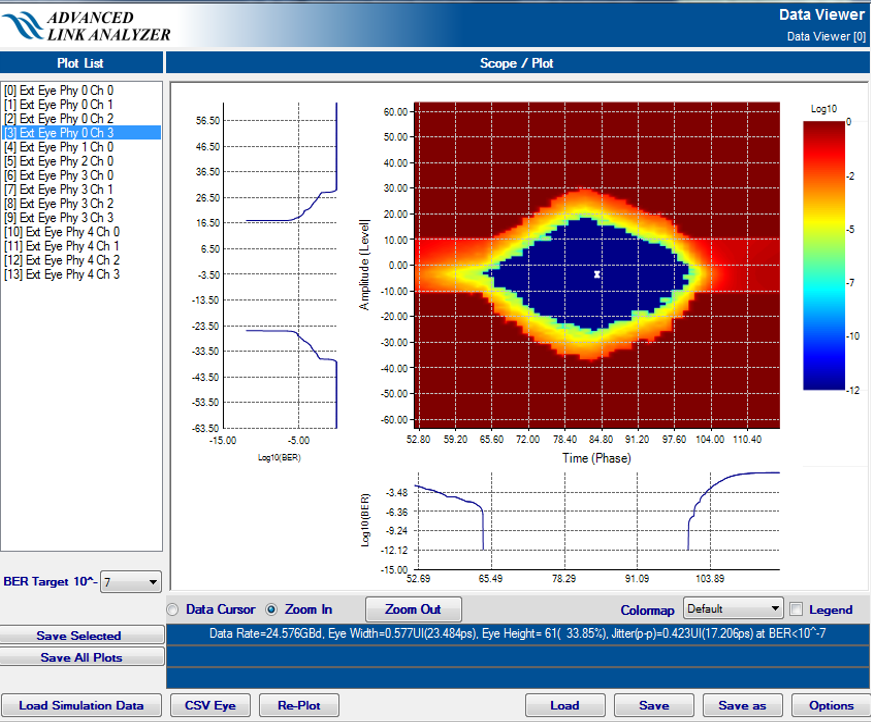Select the Data Cursor radio button
The height and width of the screenshot is (722, 871).
tap(173, 609)
